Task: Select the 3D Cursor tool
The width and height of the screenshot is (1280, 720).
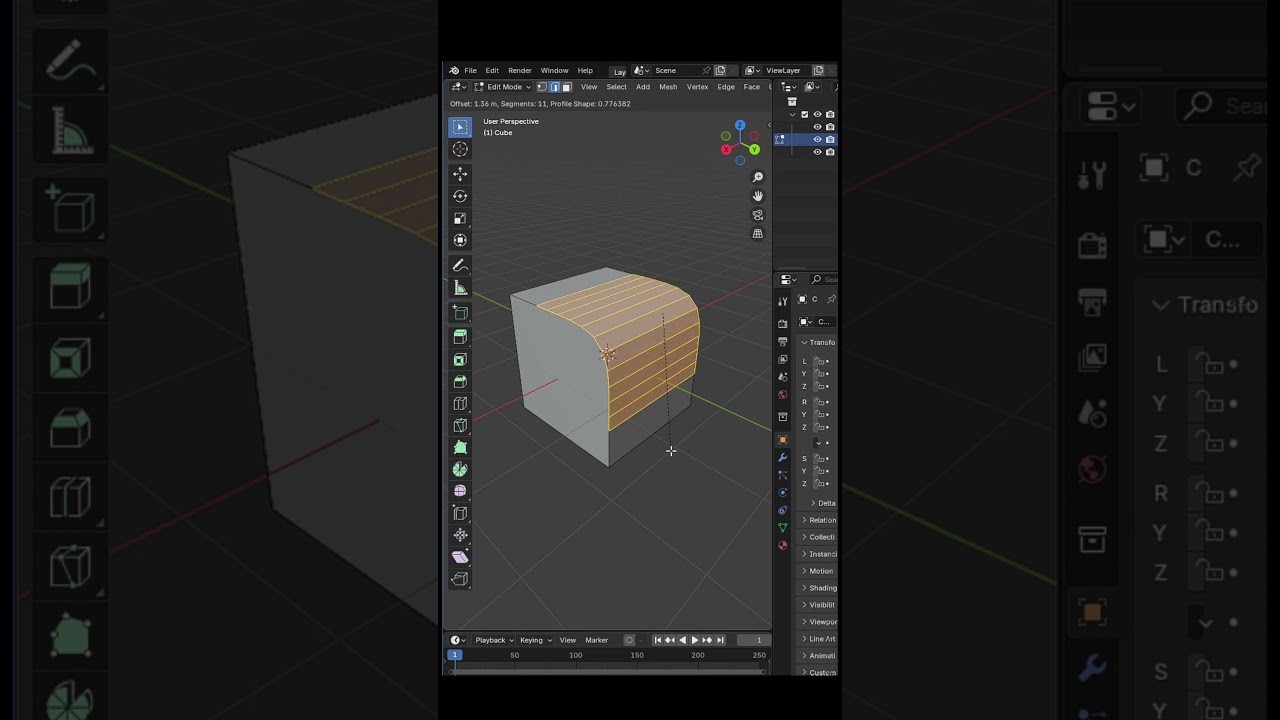Action: pyautogui.click(x=460, y=149)
